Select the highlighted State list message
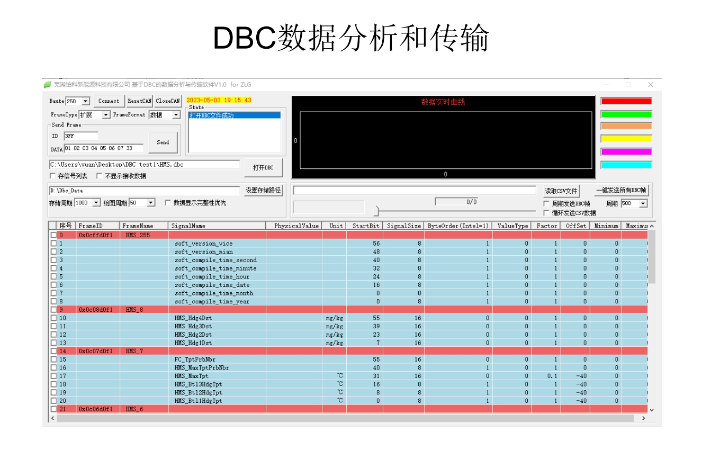 point(235,115)
